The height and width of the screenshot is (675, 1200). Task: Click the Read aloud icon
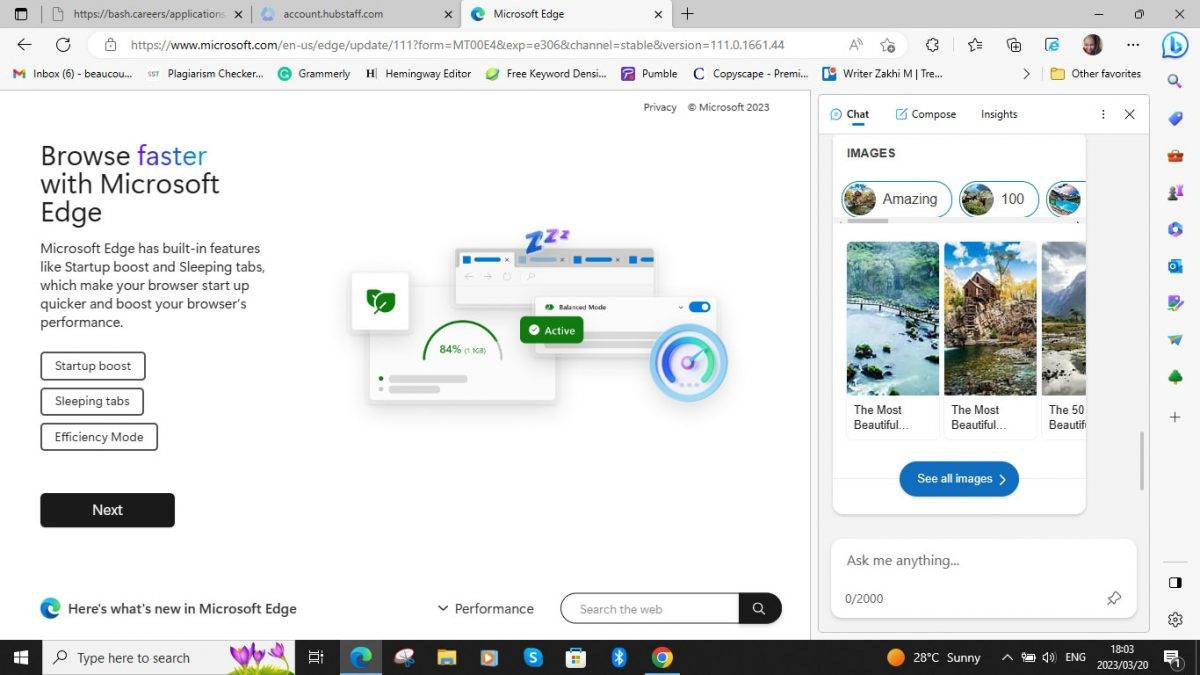856,45
